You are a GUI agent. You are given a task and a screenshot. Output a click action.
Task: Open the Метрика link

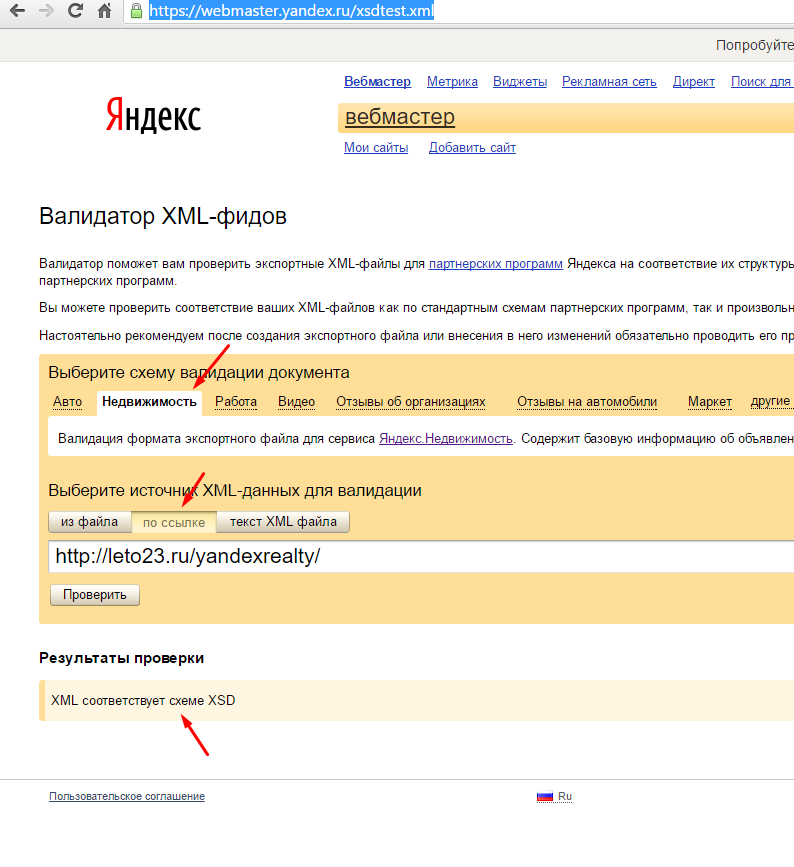[452, 82]
